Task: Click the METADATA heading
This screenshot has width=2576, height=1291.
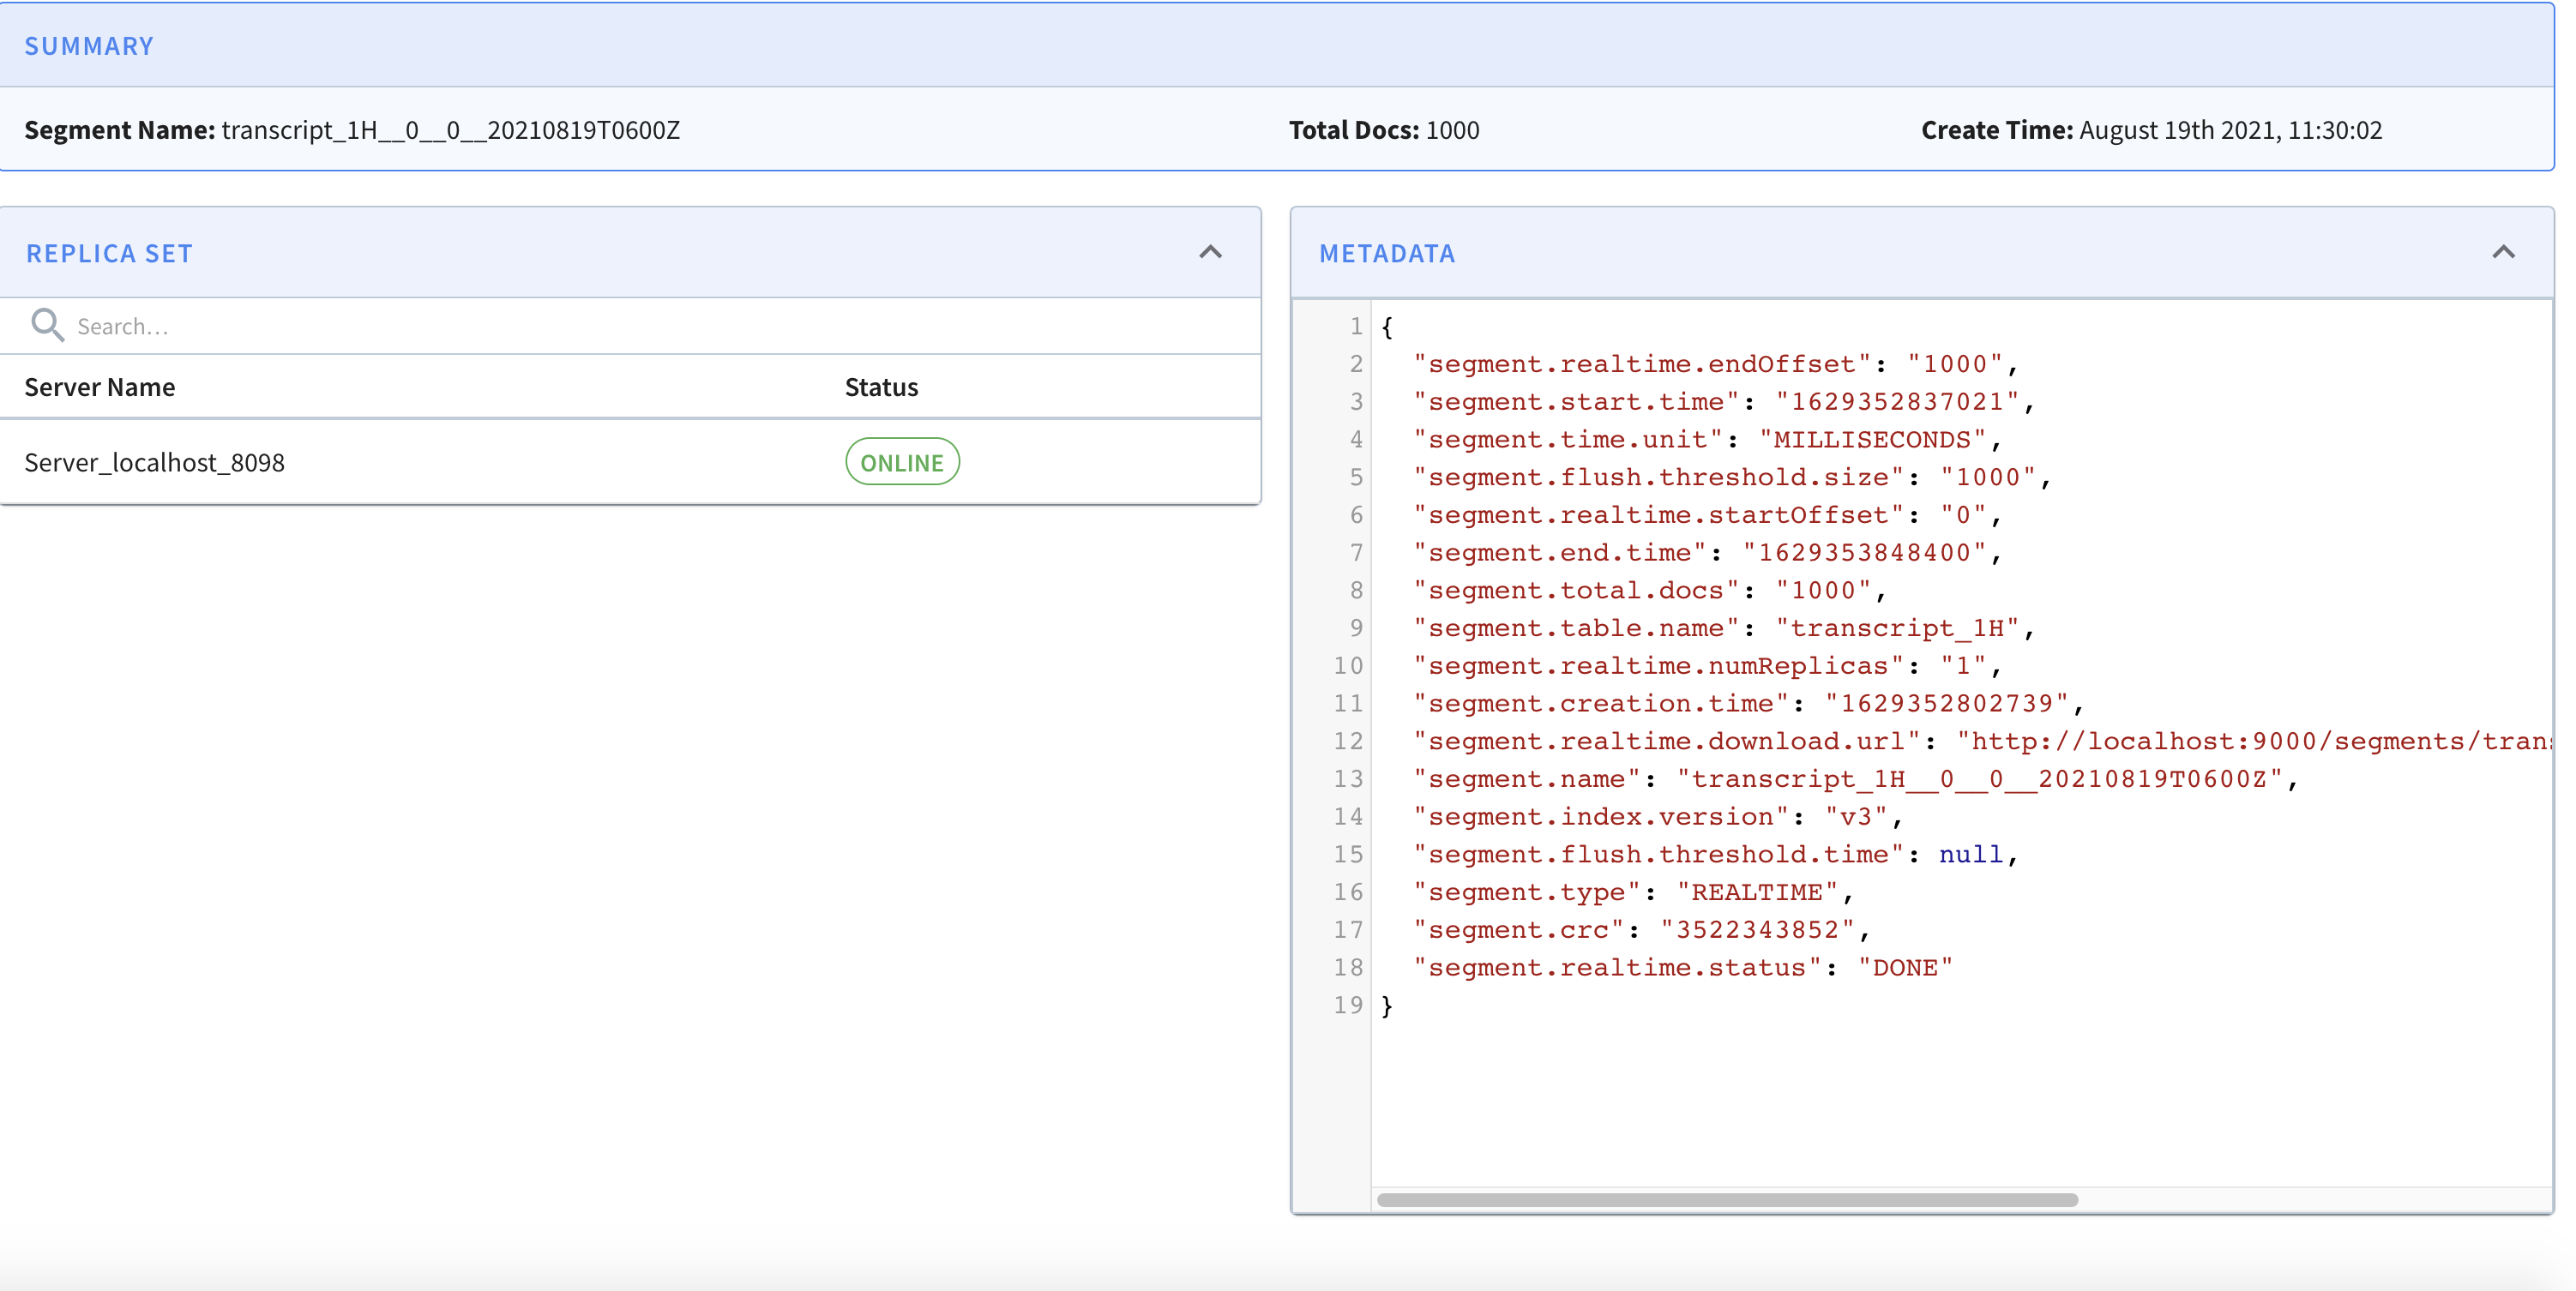Action: click(1387, 254)
